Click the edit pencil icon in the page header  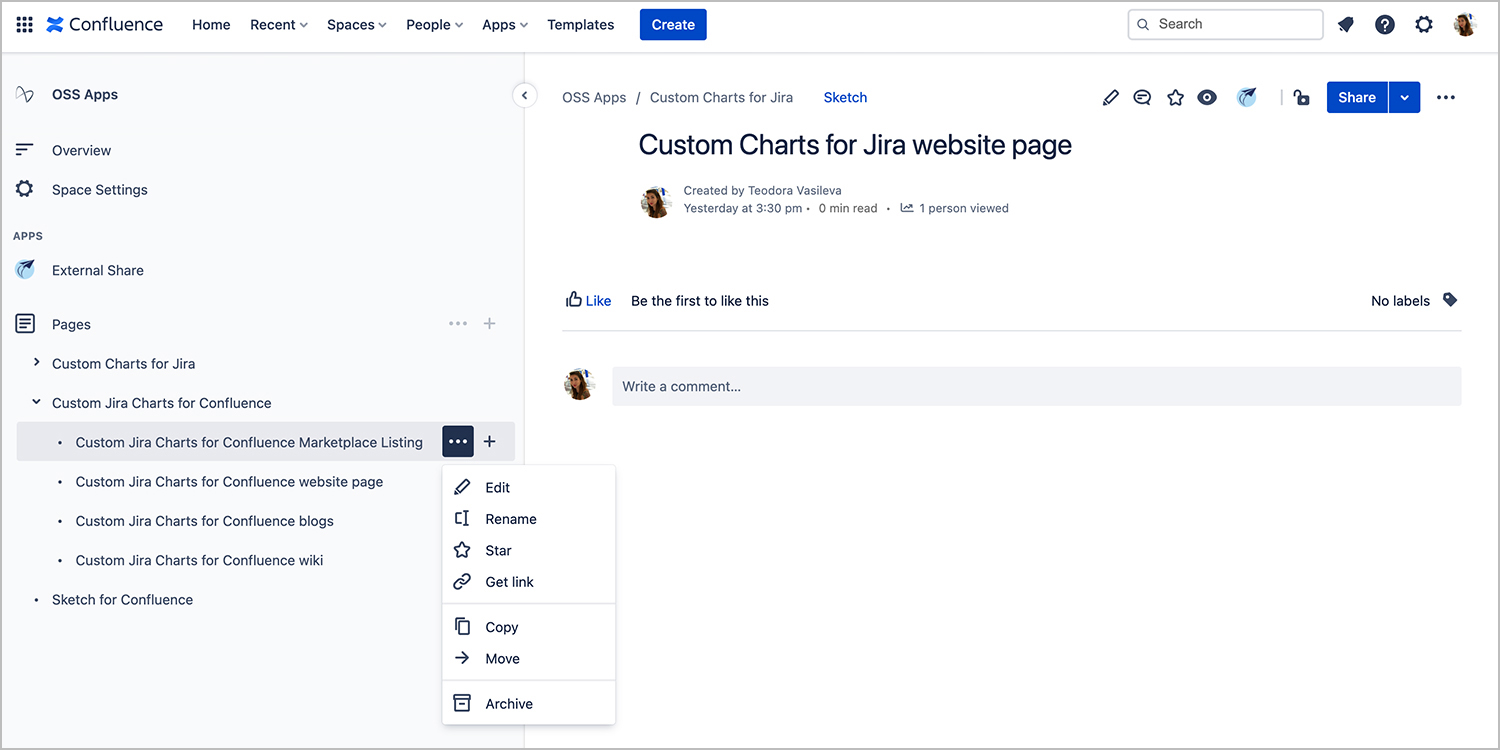1110,97
